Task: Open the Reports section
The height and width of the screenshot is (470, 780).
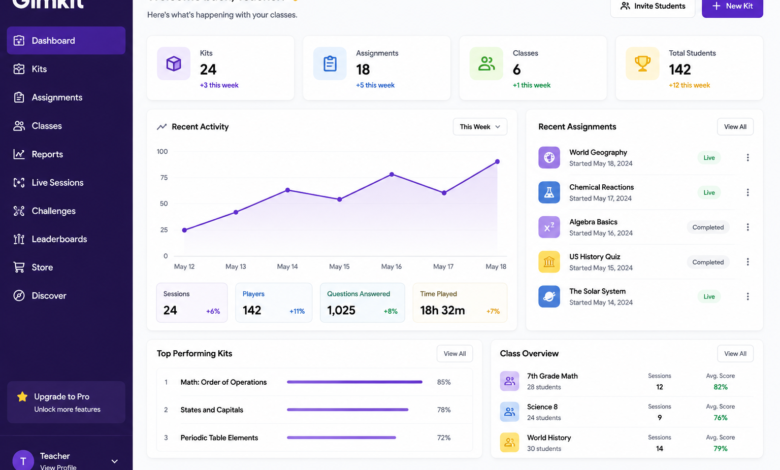Action: click(x=66, y=154)
